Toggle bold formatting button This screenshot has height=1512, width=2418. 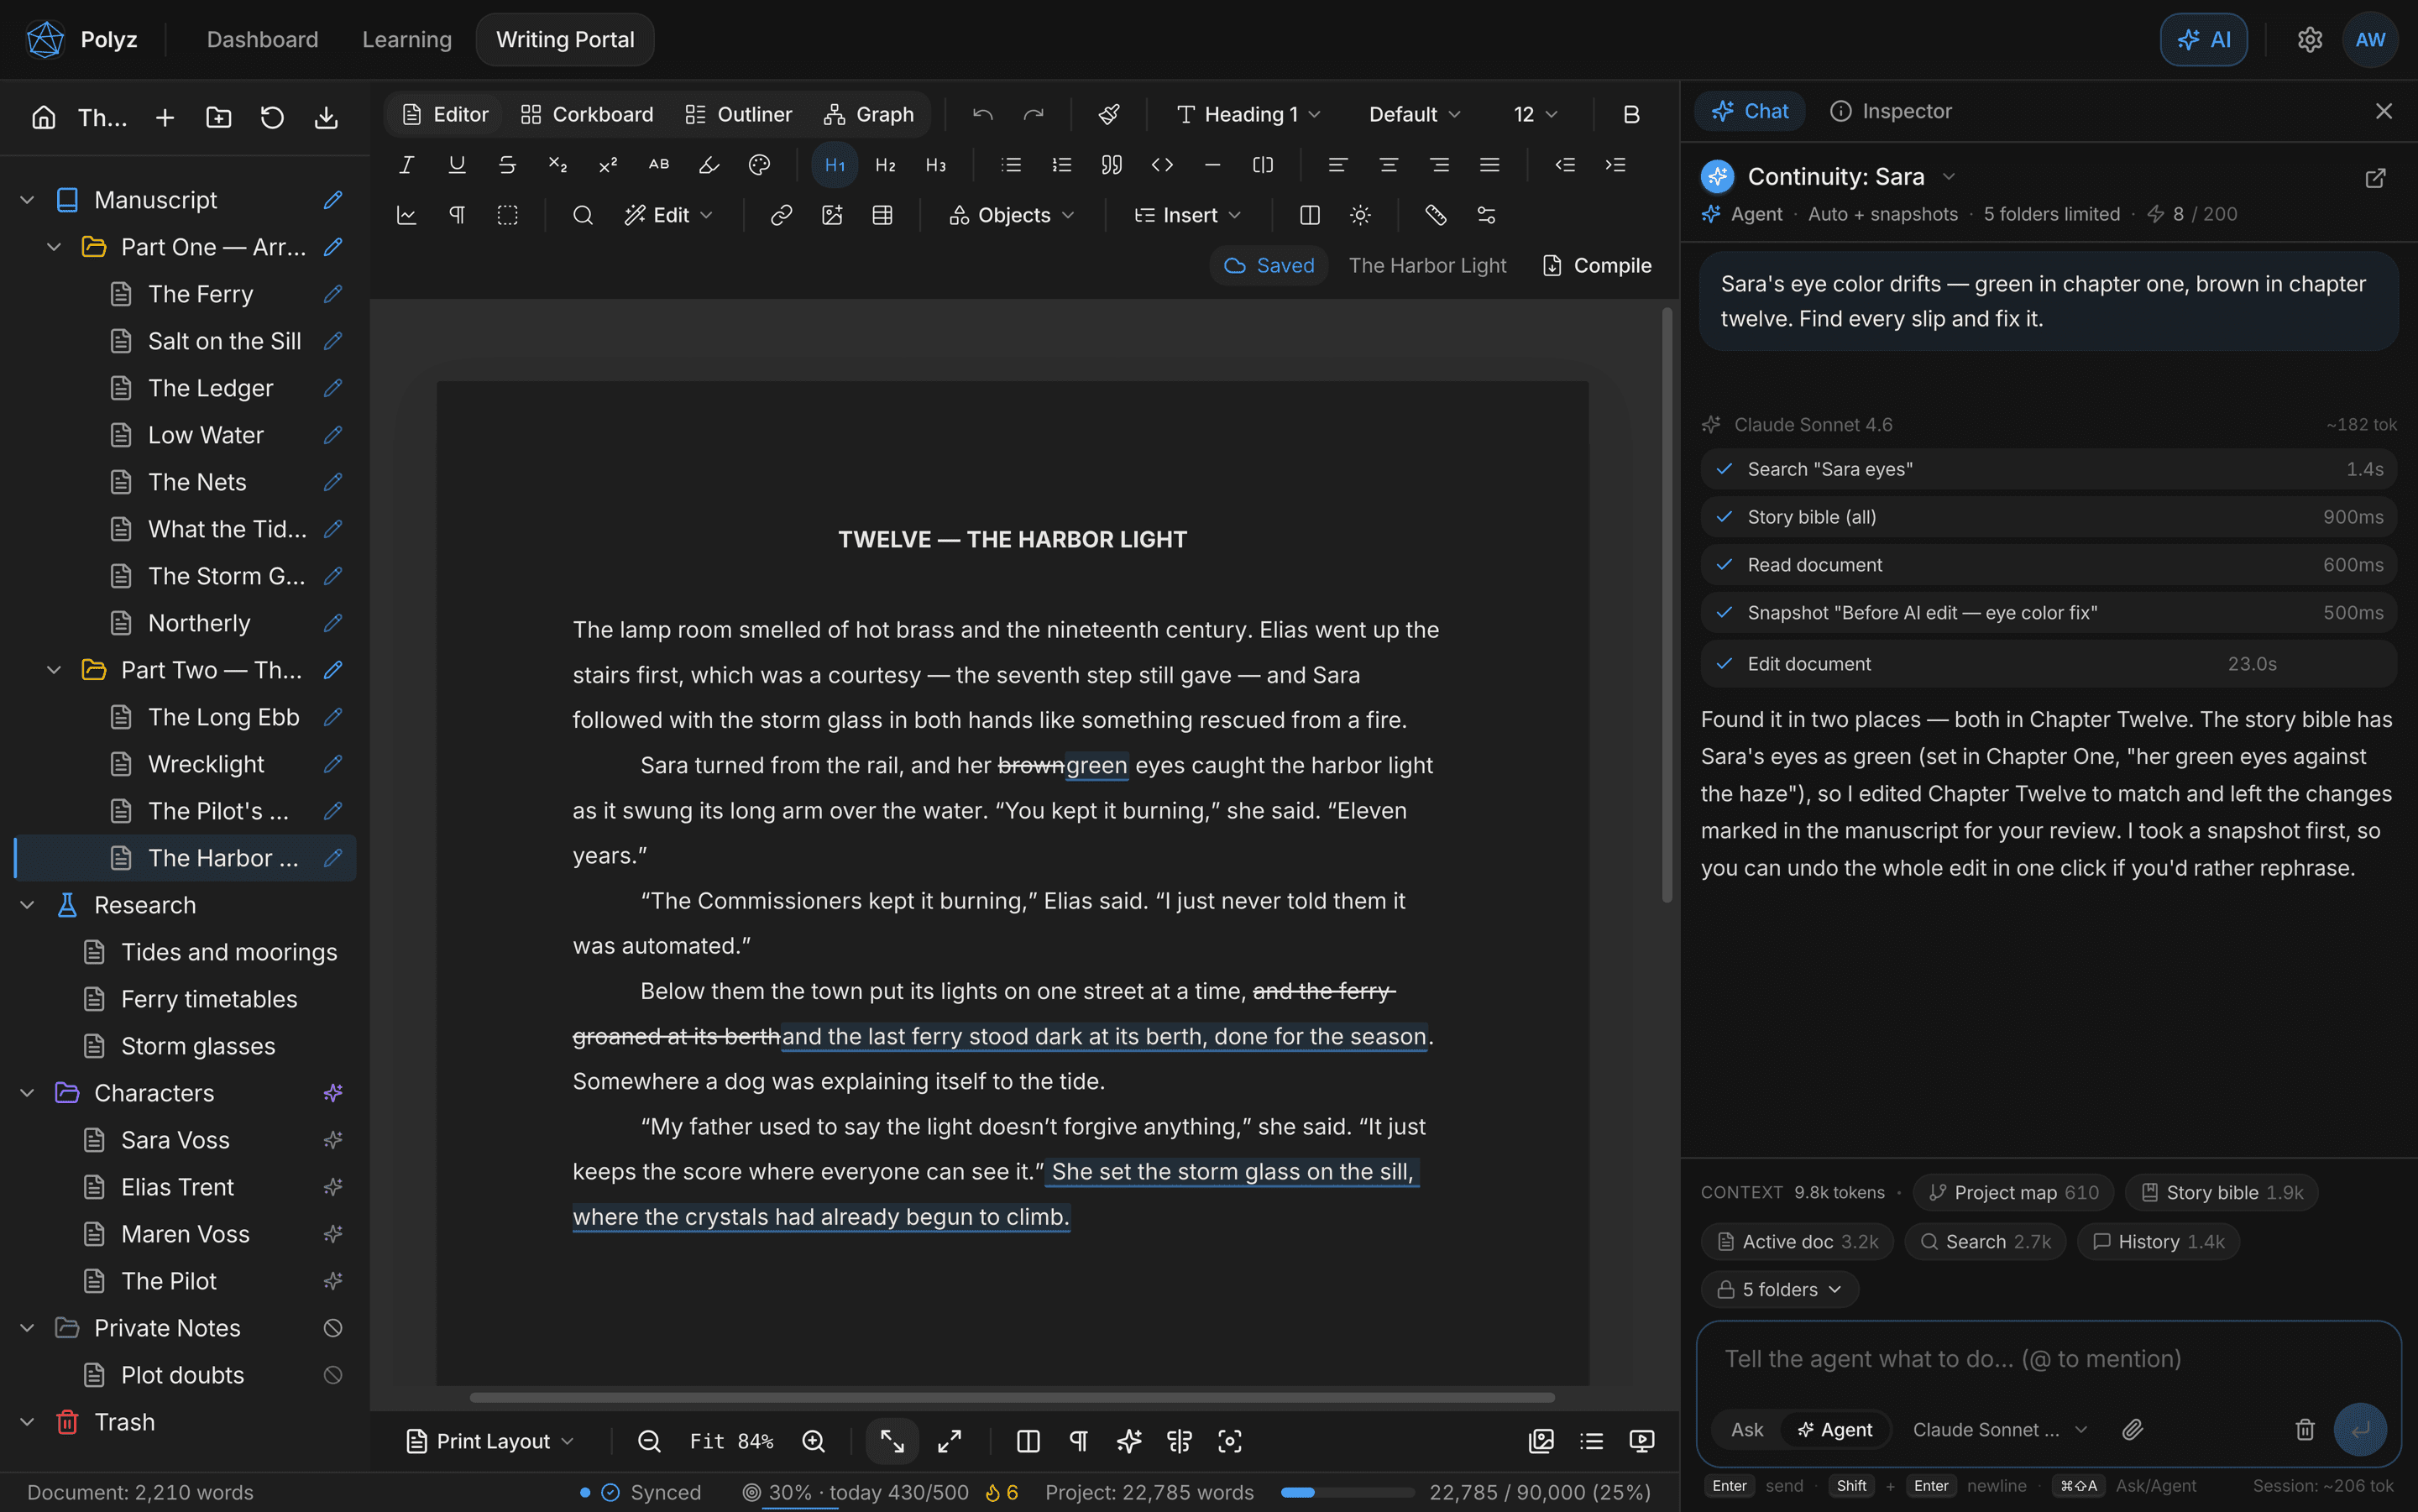[x=1632, y=115]
